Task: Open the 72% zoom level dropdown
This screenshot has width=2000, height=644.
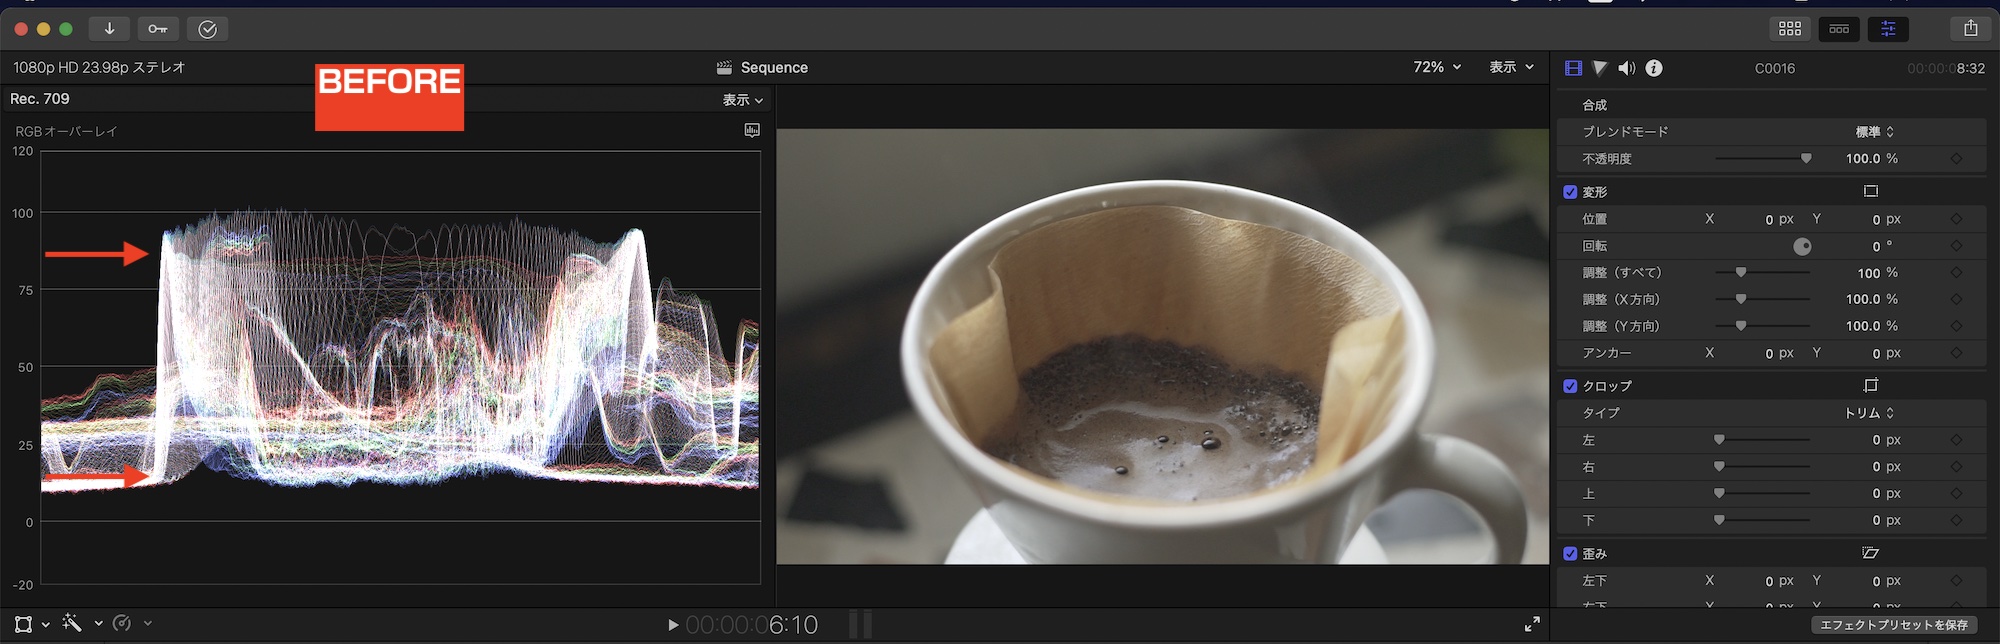Action: tap(1437, 67)
